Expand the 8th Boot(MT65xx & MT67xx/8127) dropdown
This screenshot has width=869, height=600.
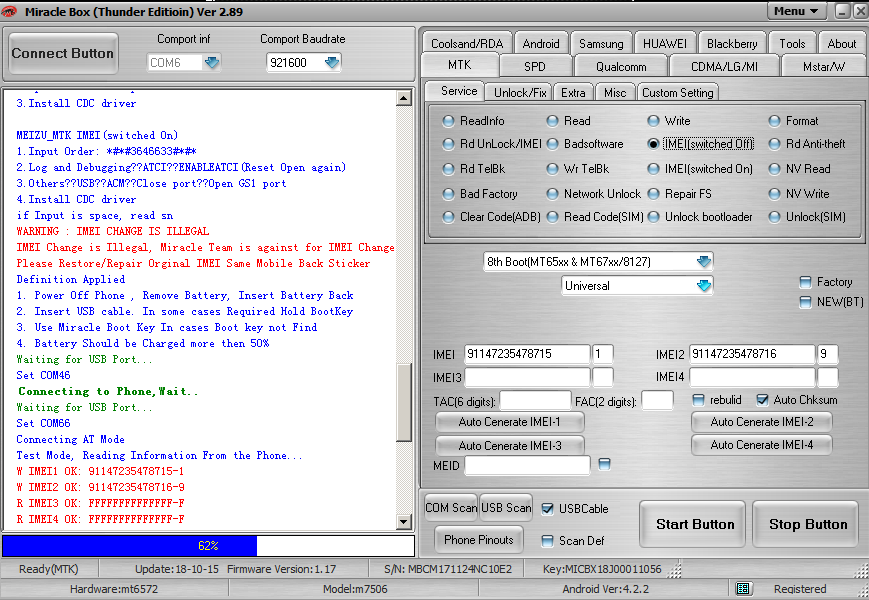click(x=703, y=261)
